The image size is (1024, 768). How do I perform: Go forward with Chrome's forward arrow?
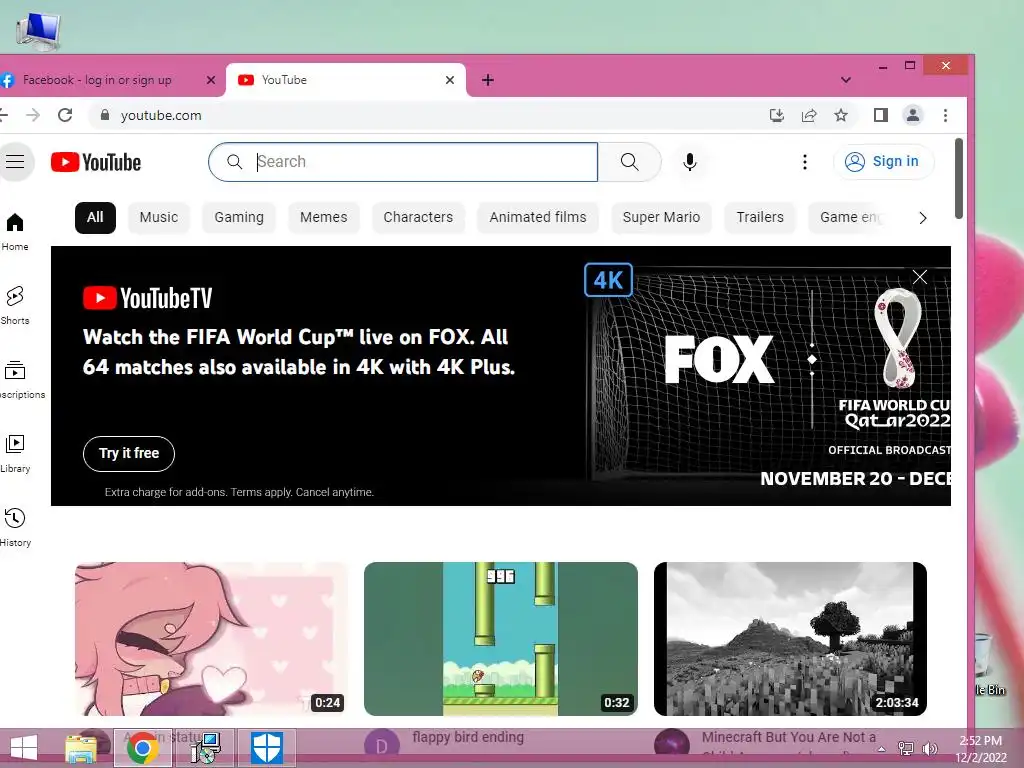[33, 115]
